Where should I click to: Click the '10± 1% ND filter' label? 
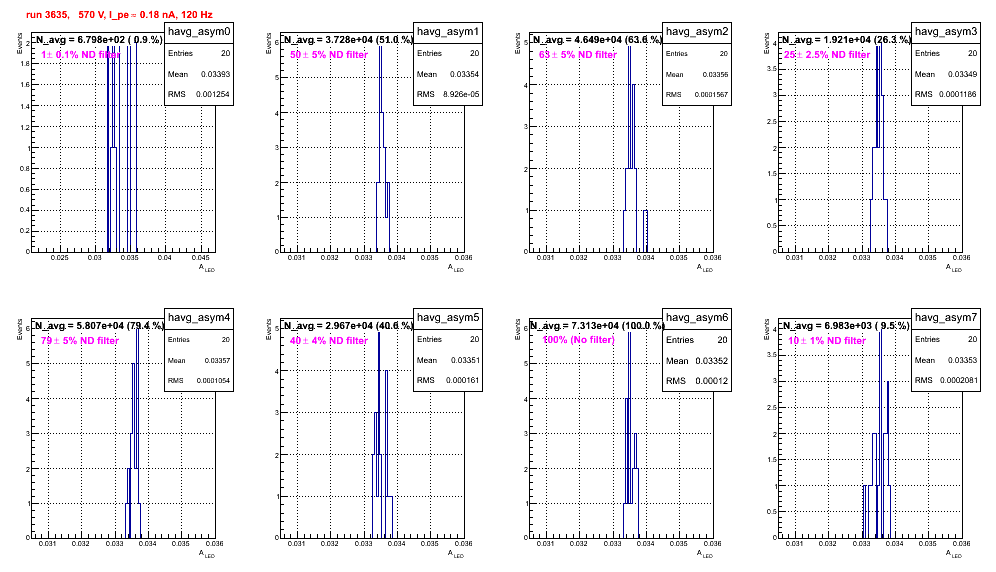pos(827,341)
